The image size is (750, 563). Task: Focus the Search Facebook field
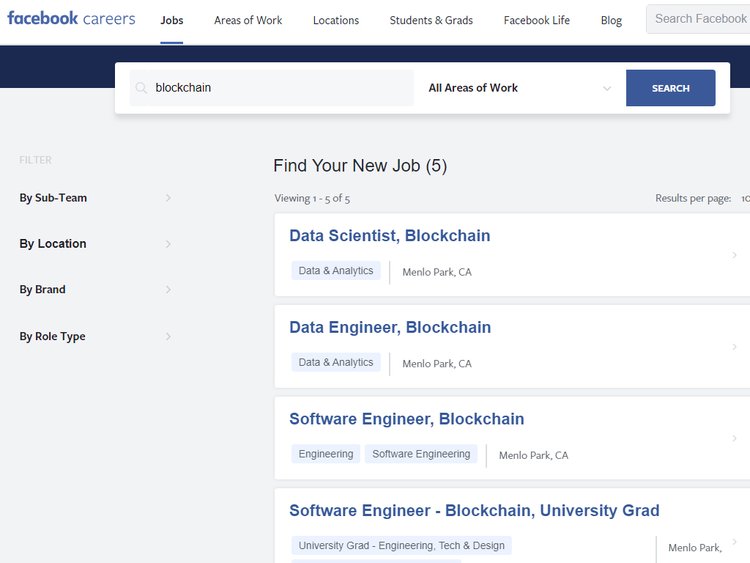pyautogui.click(x=698, y=19)
